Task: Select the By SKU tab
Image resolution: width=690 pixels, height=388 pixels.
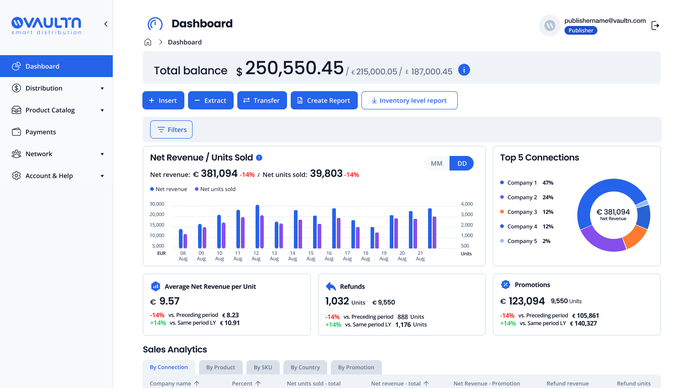Action: pos(263,367)
